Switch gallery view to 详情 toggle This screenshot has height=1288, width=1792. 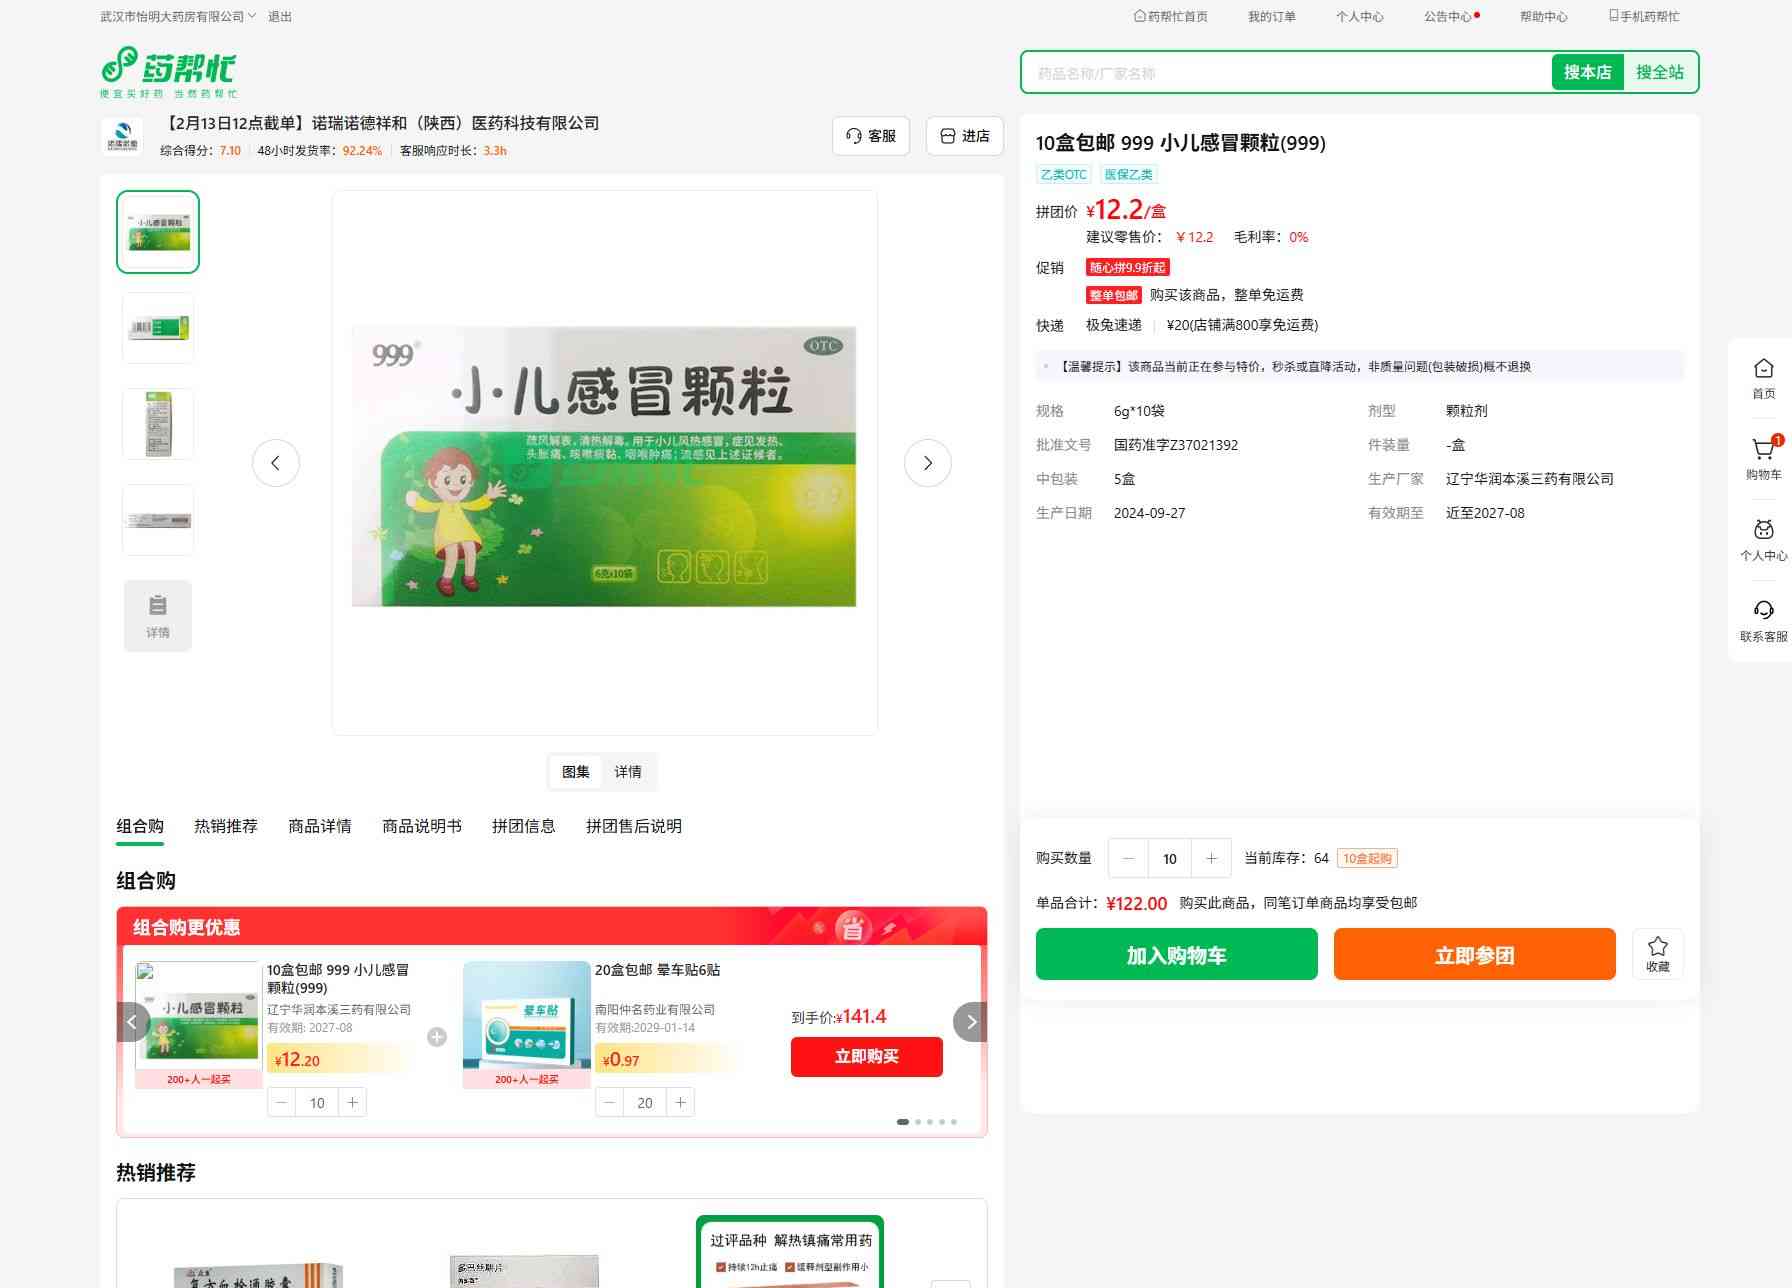click(x=628, y=772)
